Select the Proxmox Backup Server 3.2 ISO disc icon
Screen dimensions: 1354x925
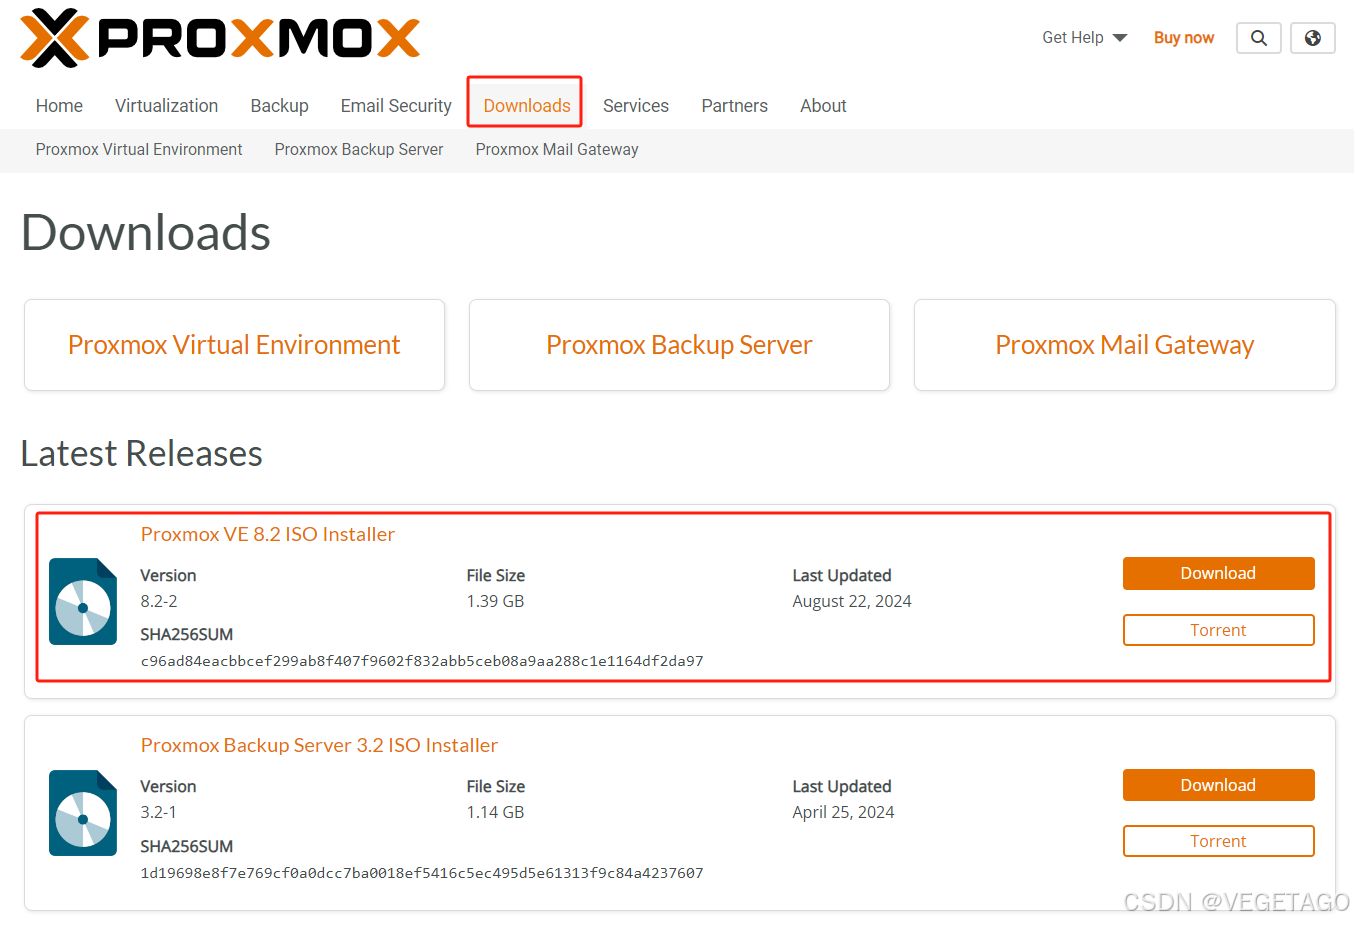coord(83,813)
